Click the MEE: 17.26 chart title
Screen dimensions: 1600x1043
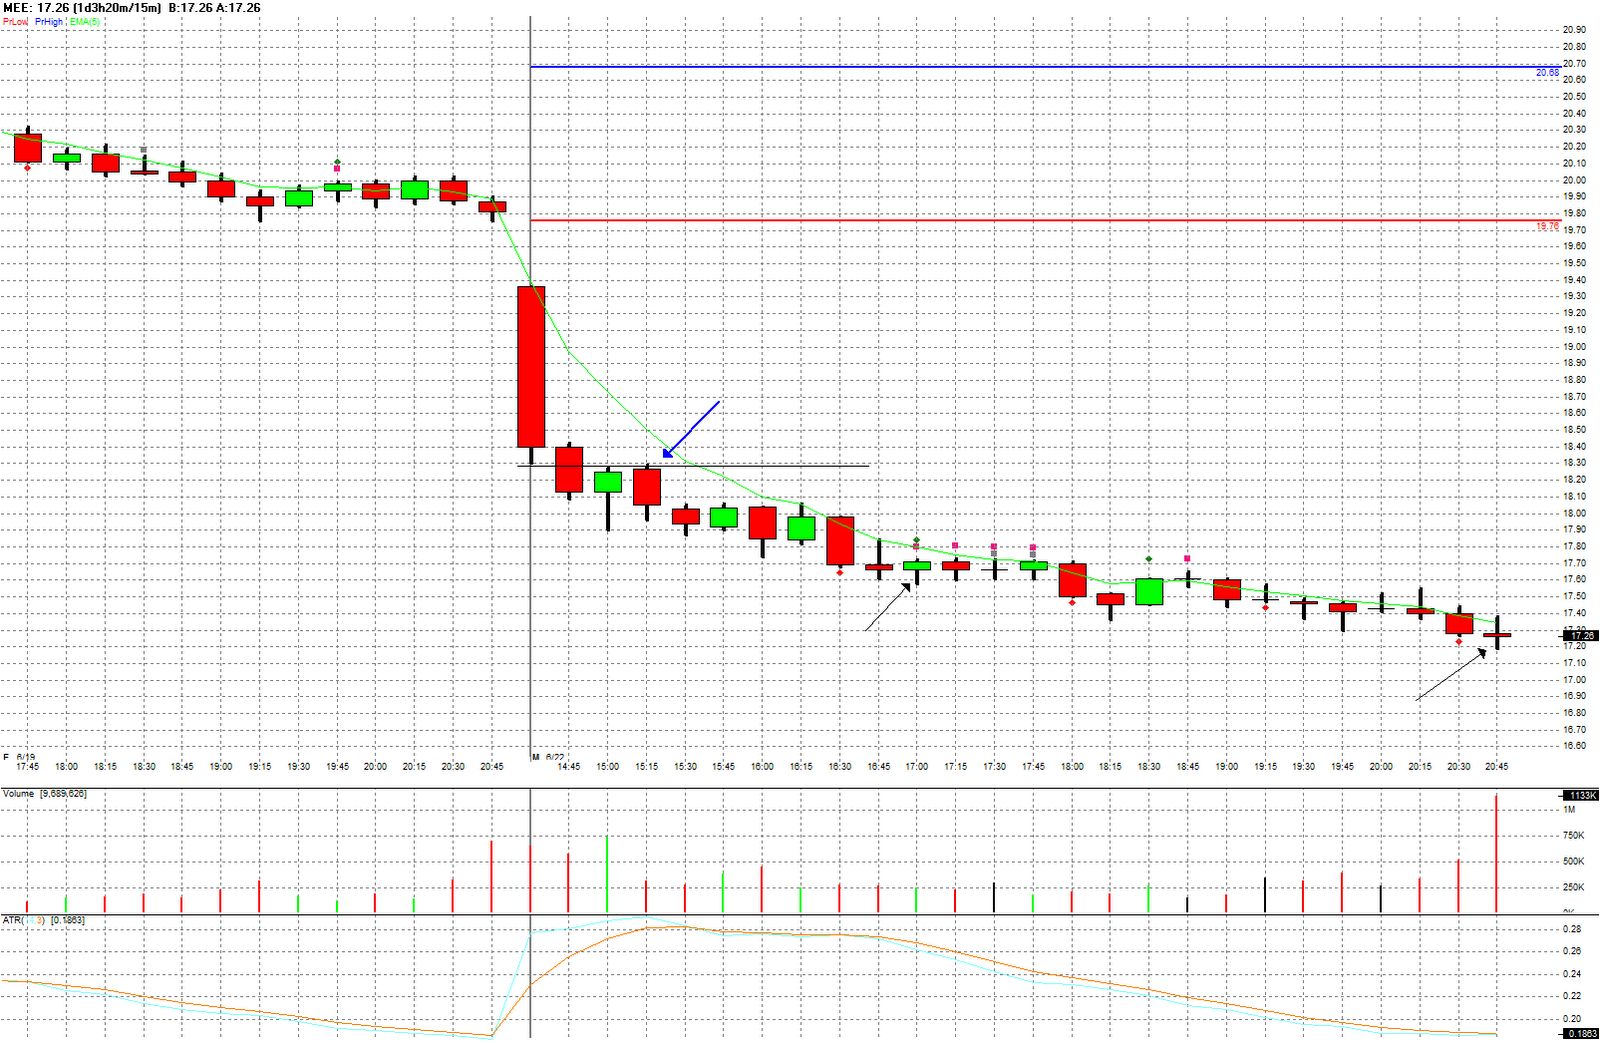(132, 8)
